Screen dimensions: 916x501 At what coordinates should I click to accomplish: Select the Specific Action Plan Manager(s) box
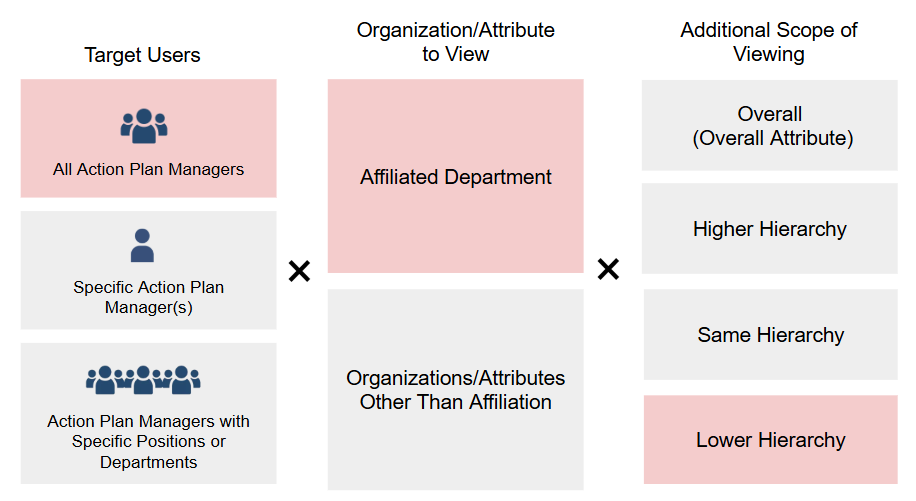(x=148, y=270)
